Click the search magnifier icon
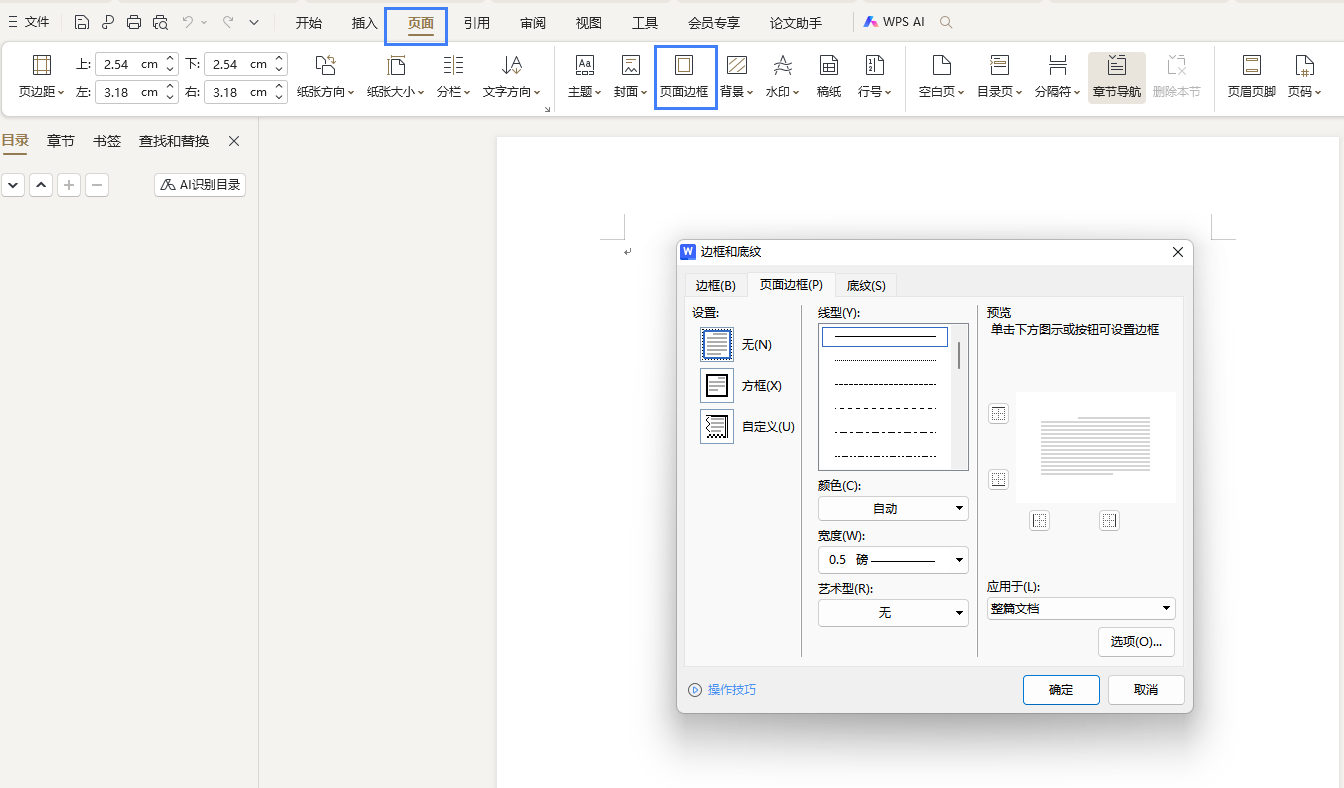The height and width of the screenshot is (788, 1344). pos(947,22)
